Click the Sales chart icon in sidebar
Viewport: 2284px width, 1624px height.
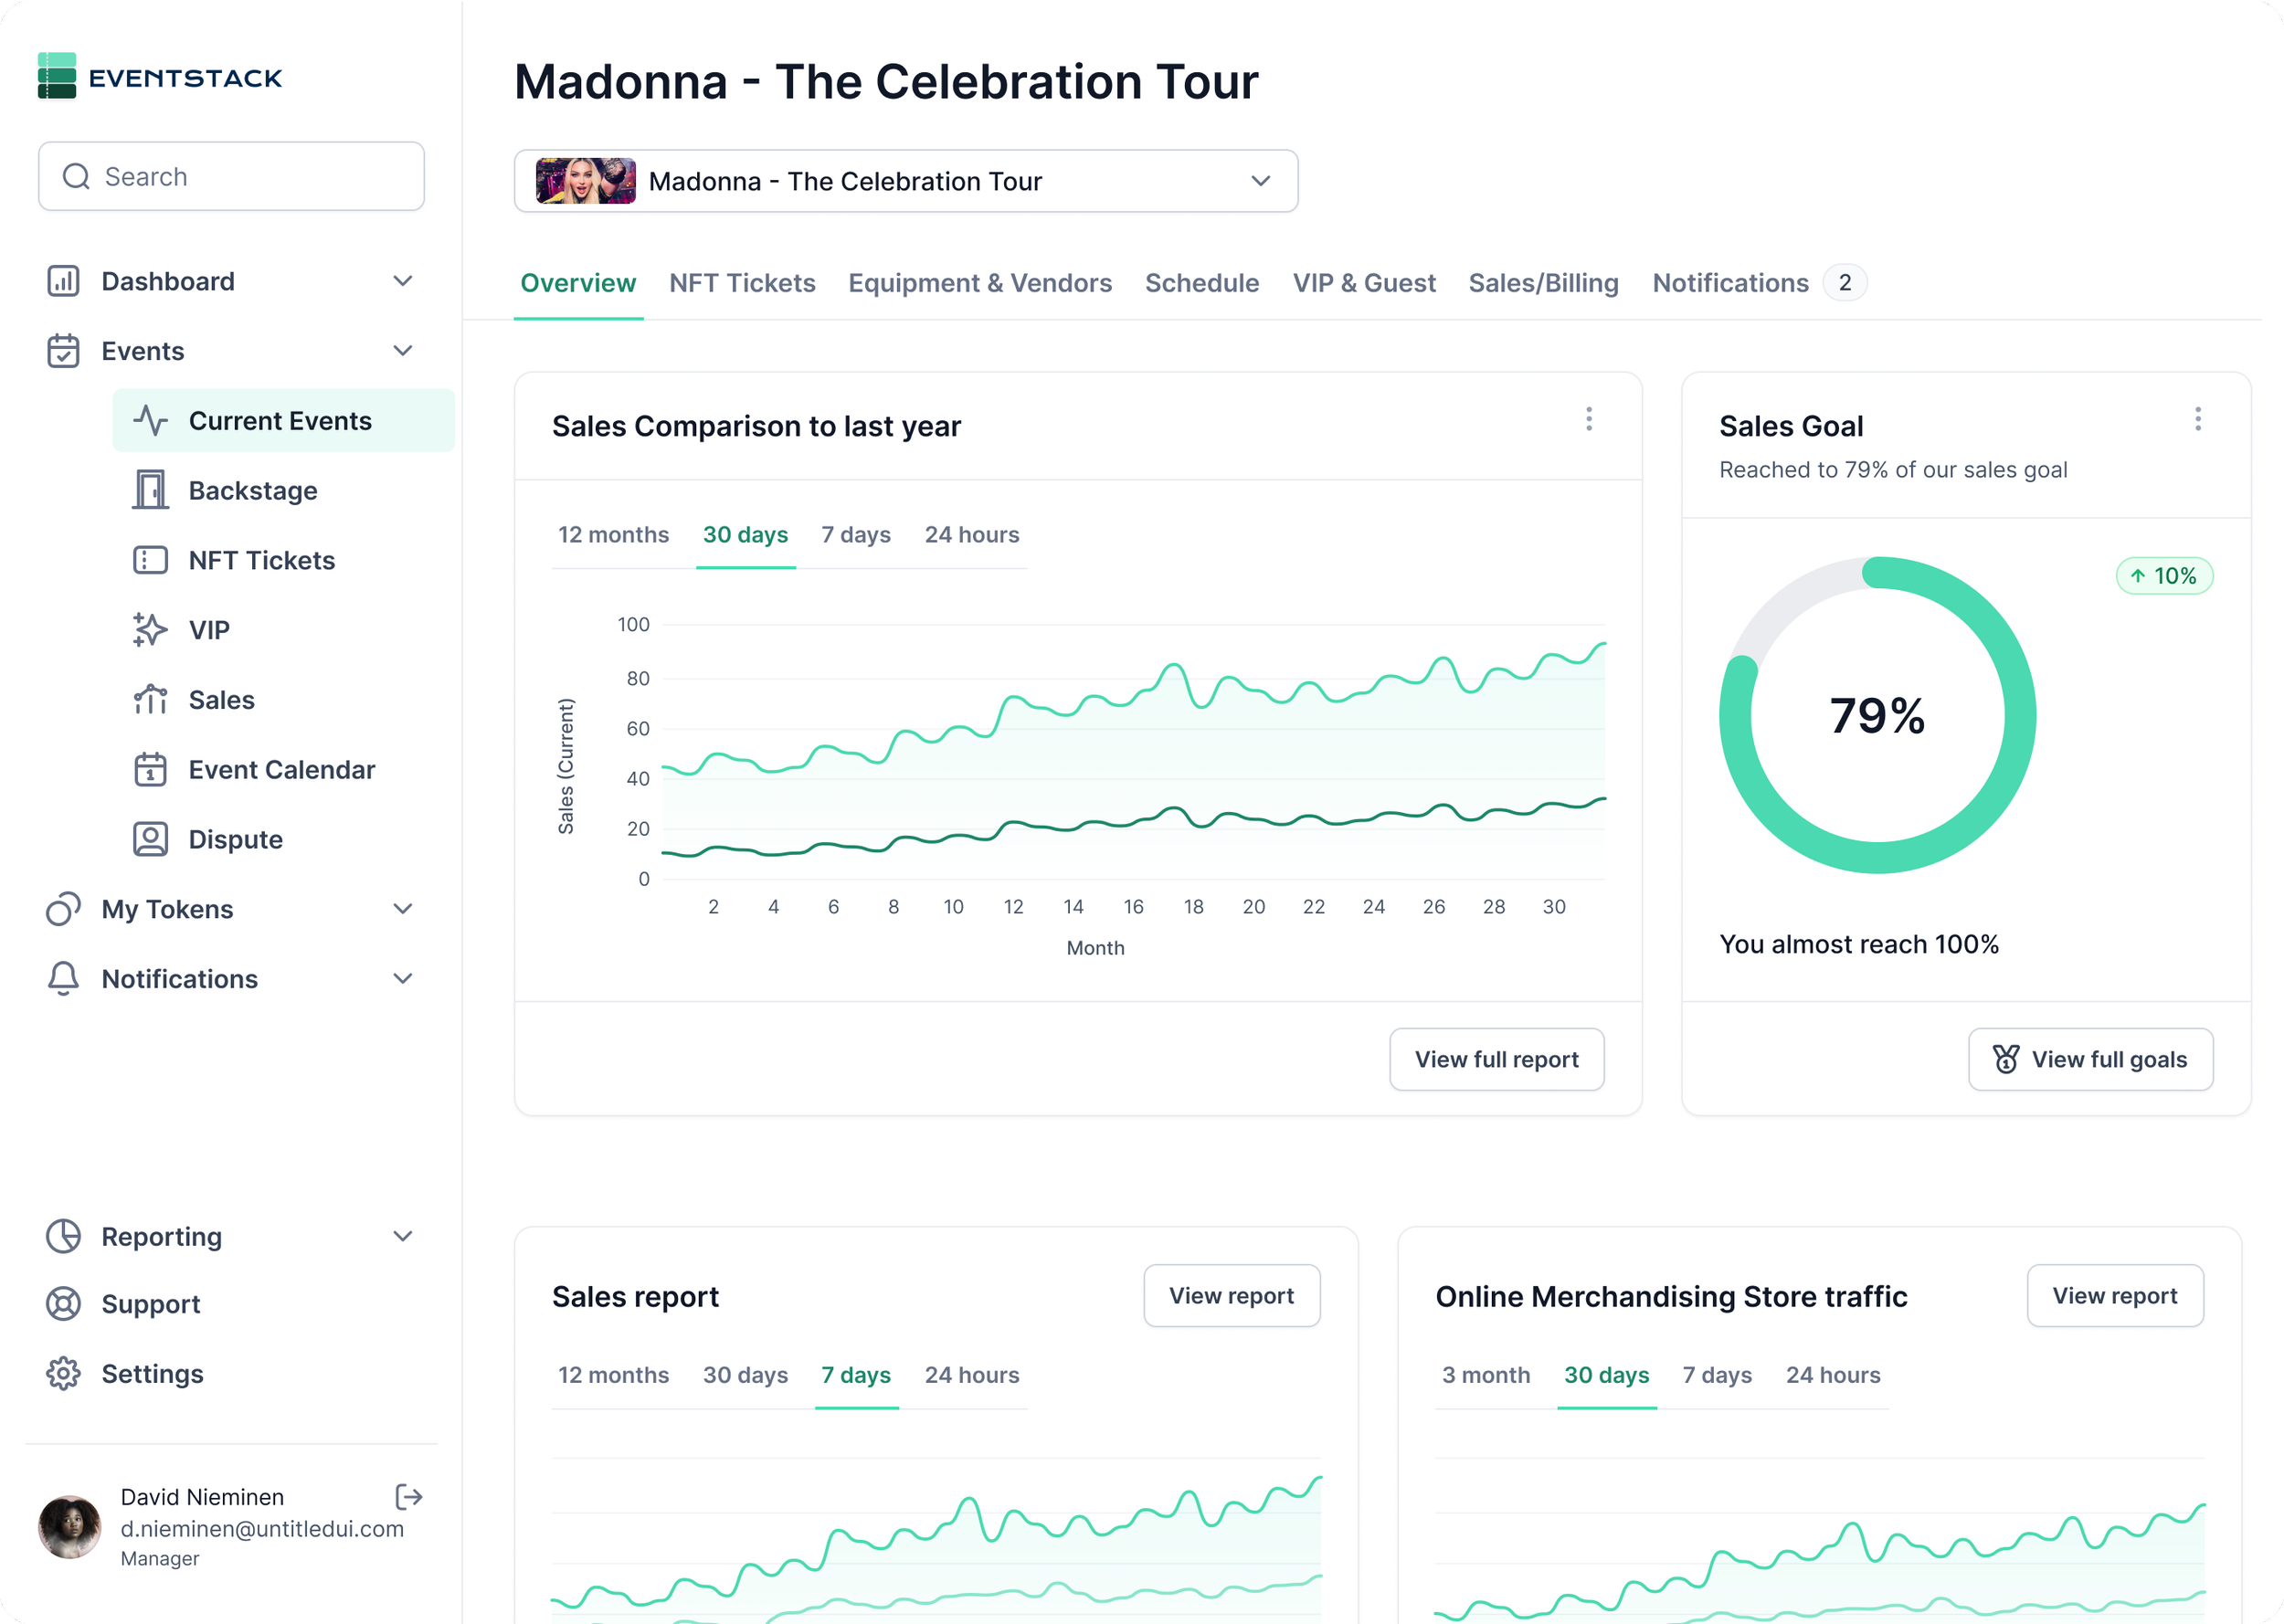point(151,700)
